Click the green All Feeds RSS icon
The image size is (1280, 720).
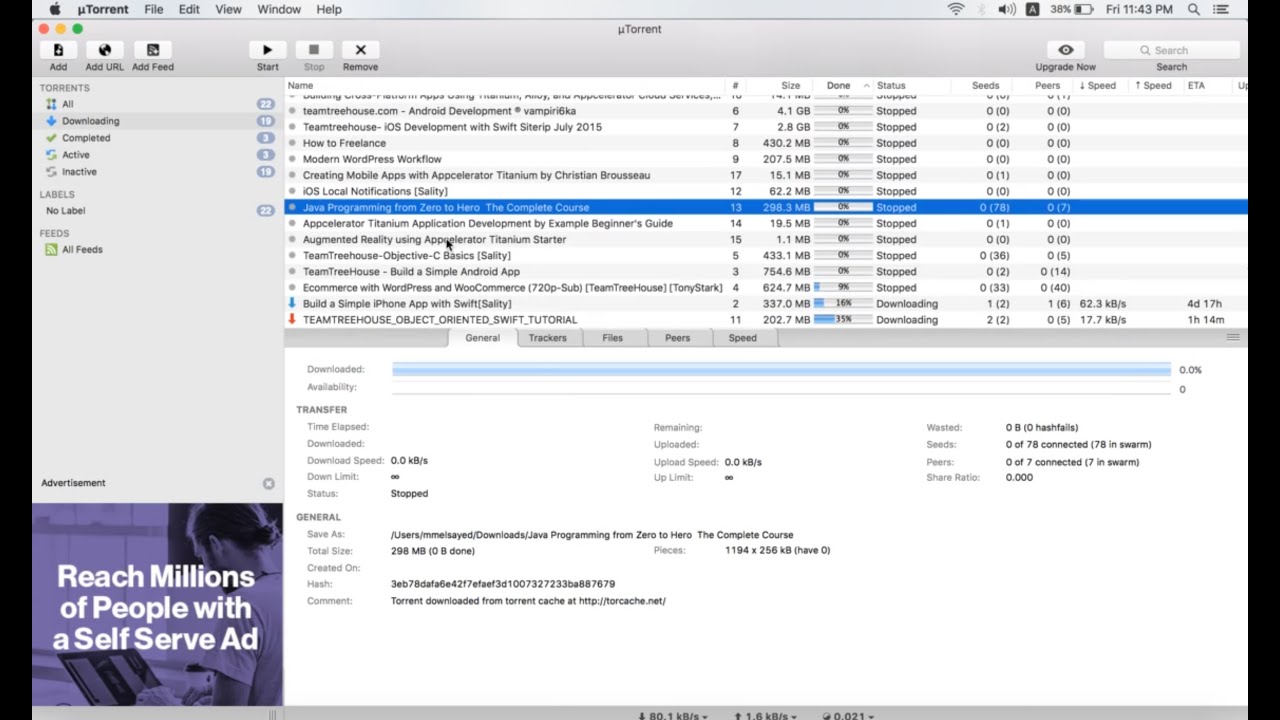[52, 250]
